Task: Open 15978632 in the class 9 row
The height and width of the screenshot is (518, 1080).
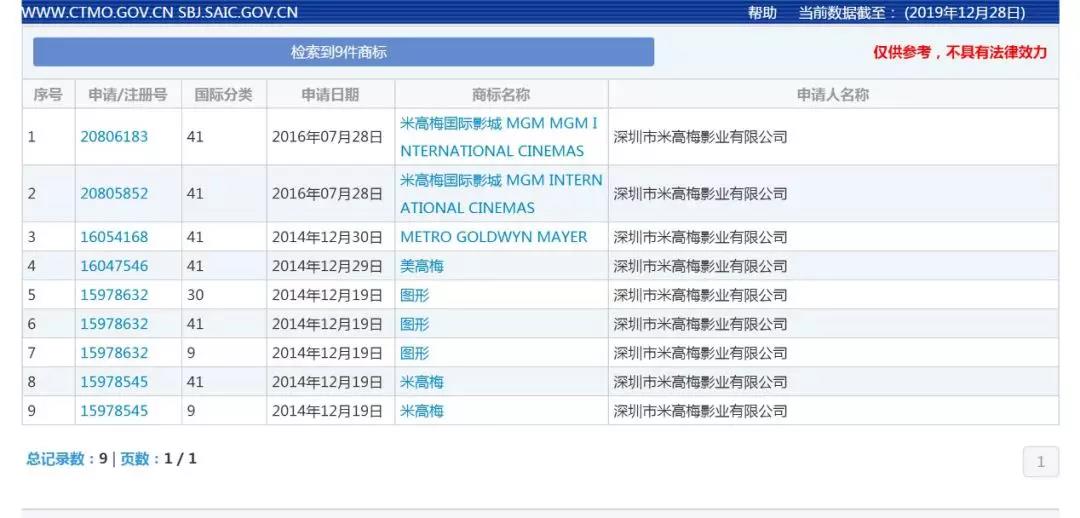Action: 114,353
